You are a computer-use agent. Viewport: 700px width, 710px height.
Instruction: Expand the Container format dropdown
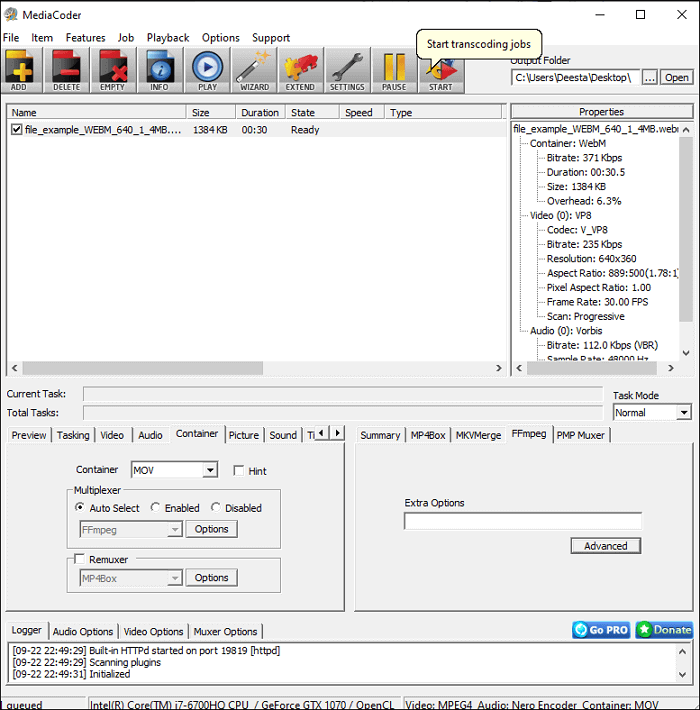[209, 470]
